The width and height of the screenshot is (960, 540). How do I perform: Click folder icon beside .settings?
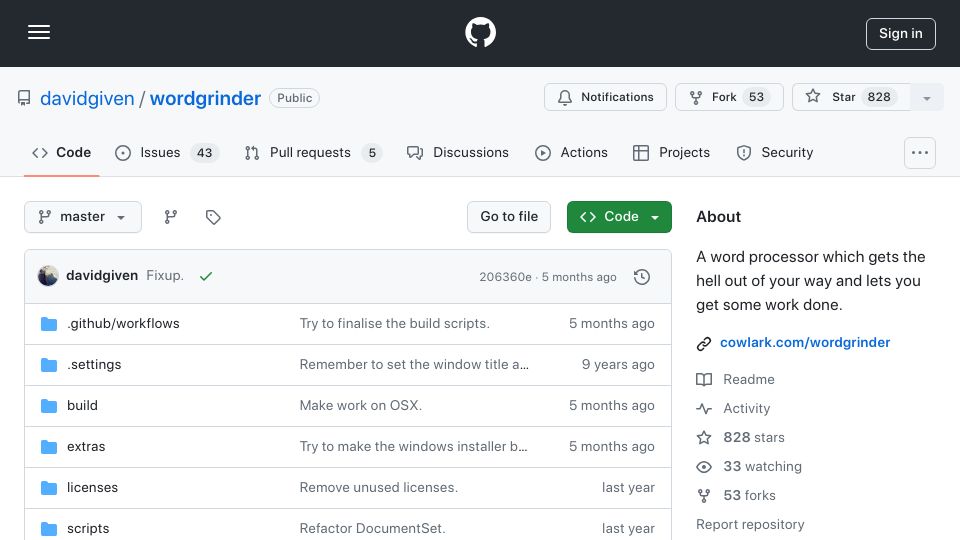pyautogui.click(x=49, y=365)
